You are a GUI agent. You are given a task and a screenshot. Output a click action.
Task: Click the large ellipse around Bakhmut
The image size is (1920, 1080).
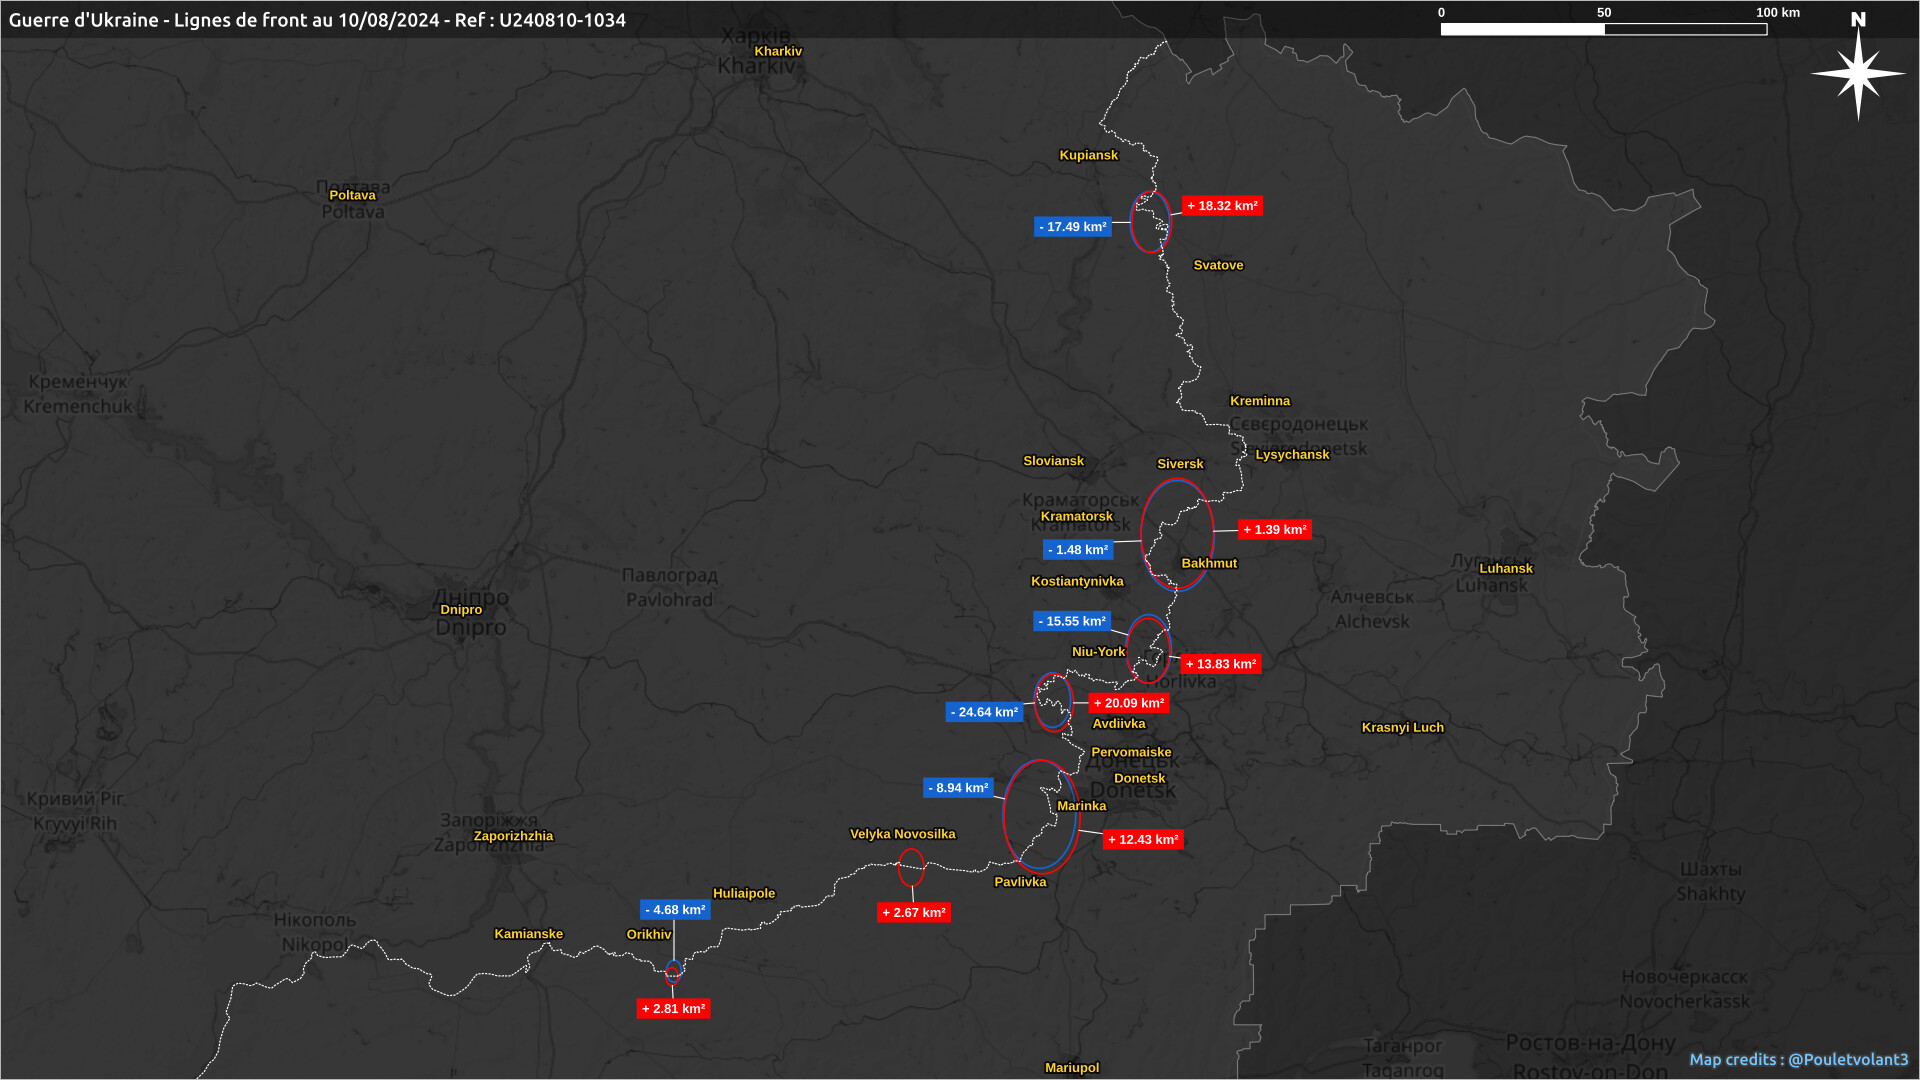point(1177,535)
